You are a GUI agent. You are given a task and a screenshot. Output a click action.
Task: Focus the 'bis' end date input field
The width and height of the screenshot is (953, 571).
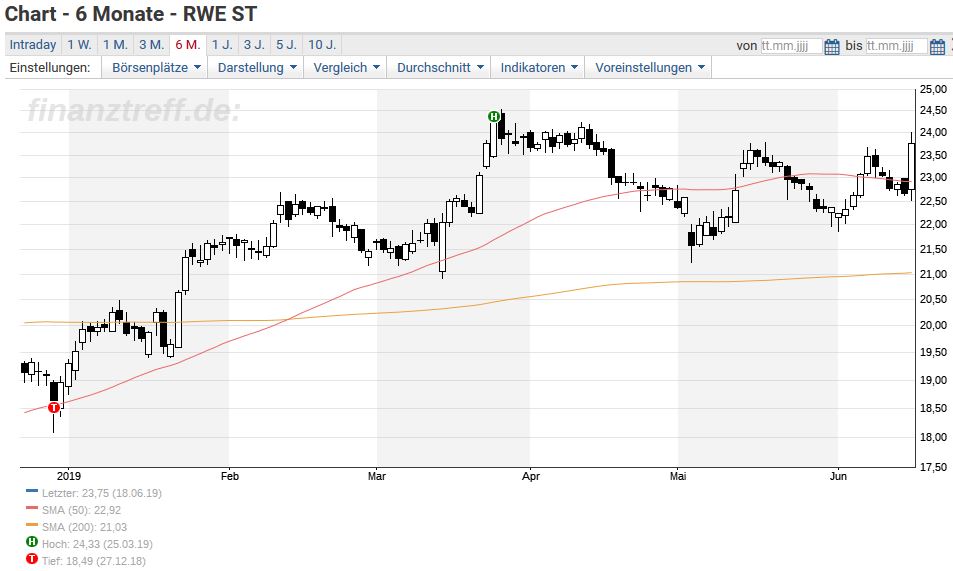[x=896, y=46]
